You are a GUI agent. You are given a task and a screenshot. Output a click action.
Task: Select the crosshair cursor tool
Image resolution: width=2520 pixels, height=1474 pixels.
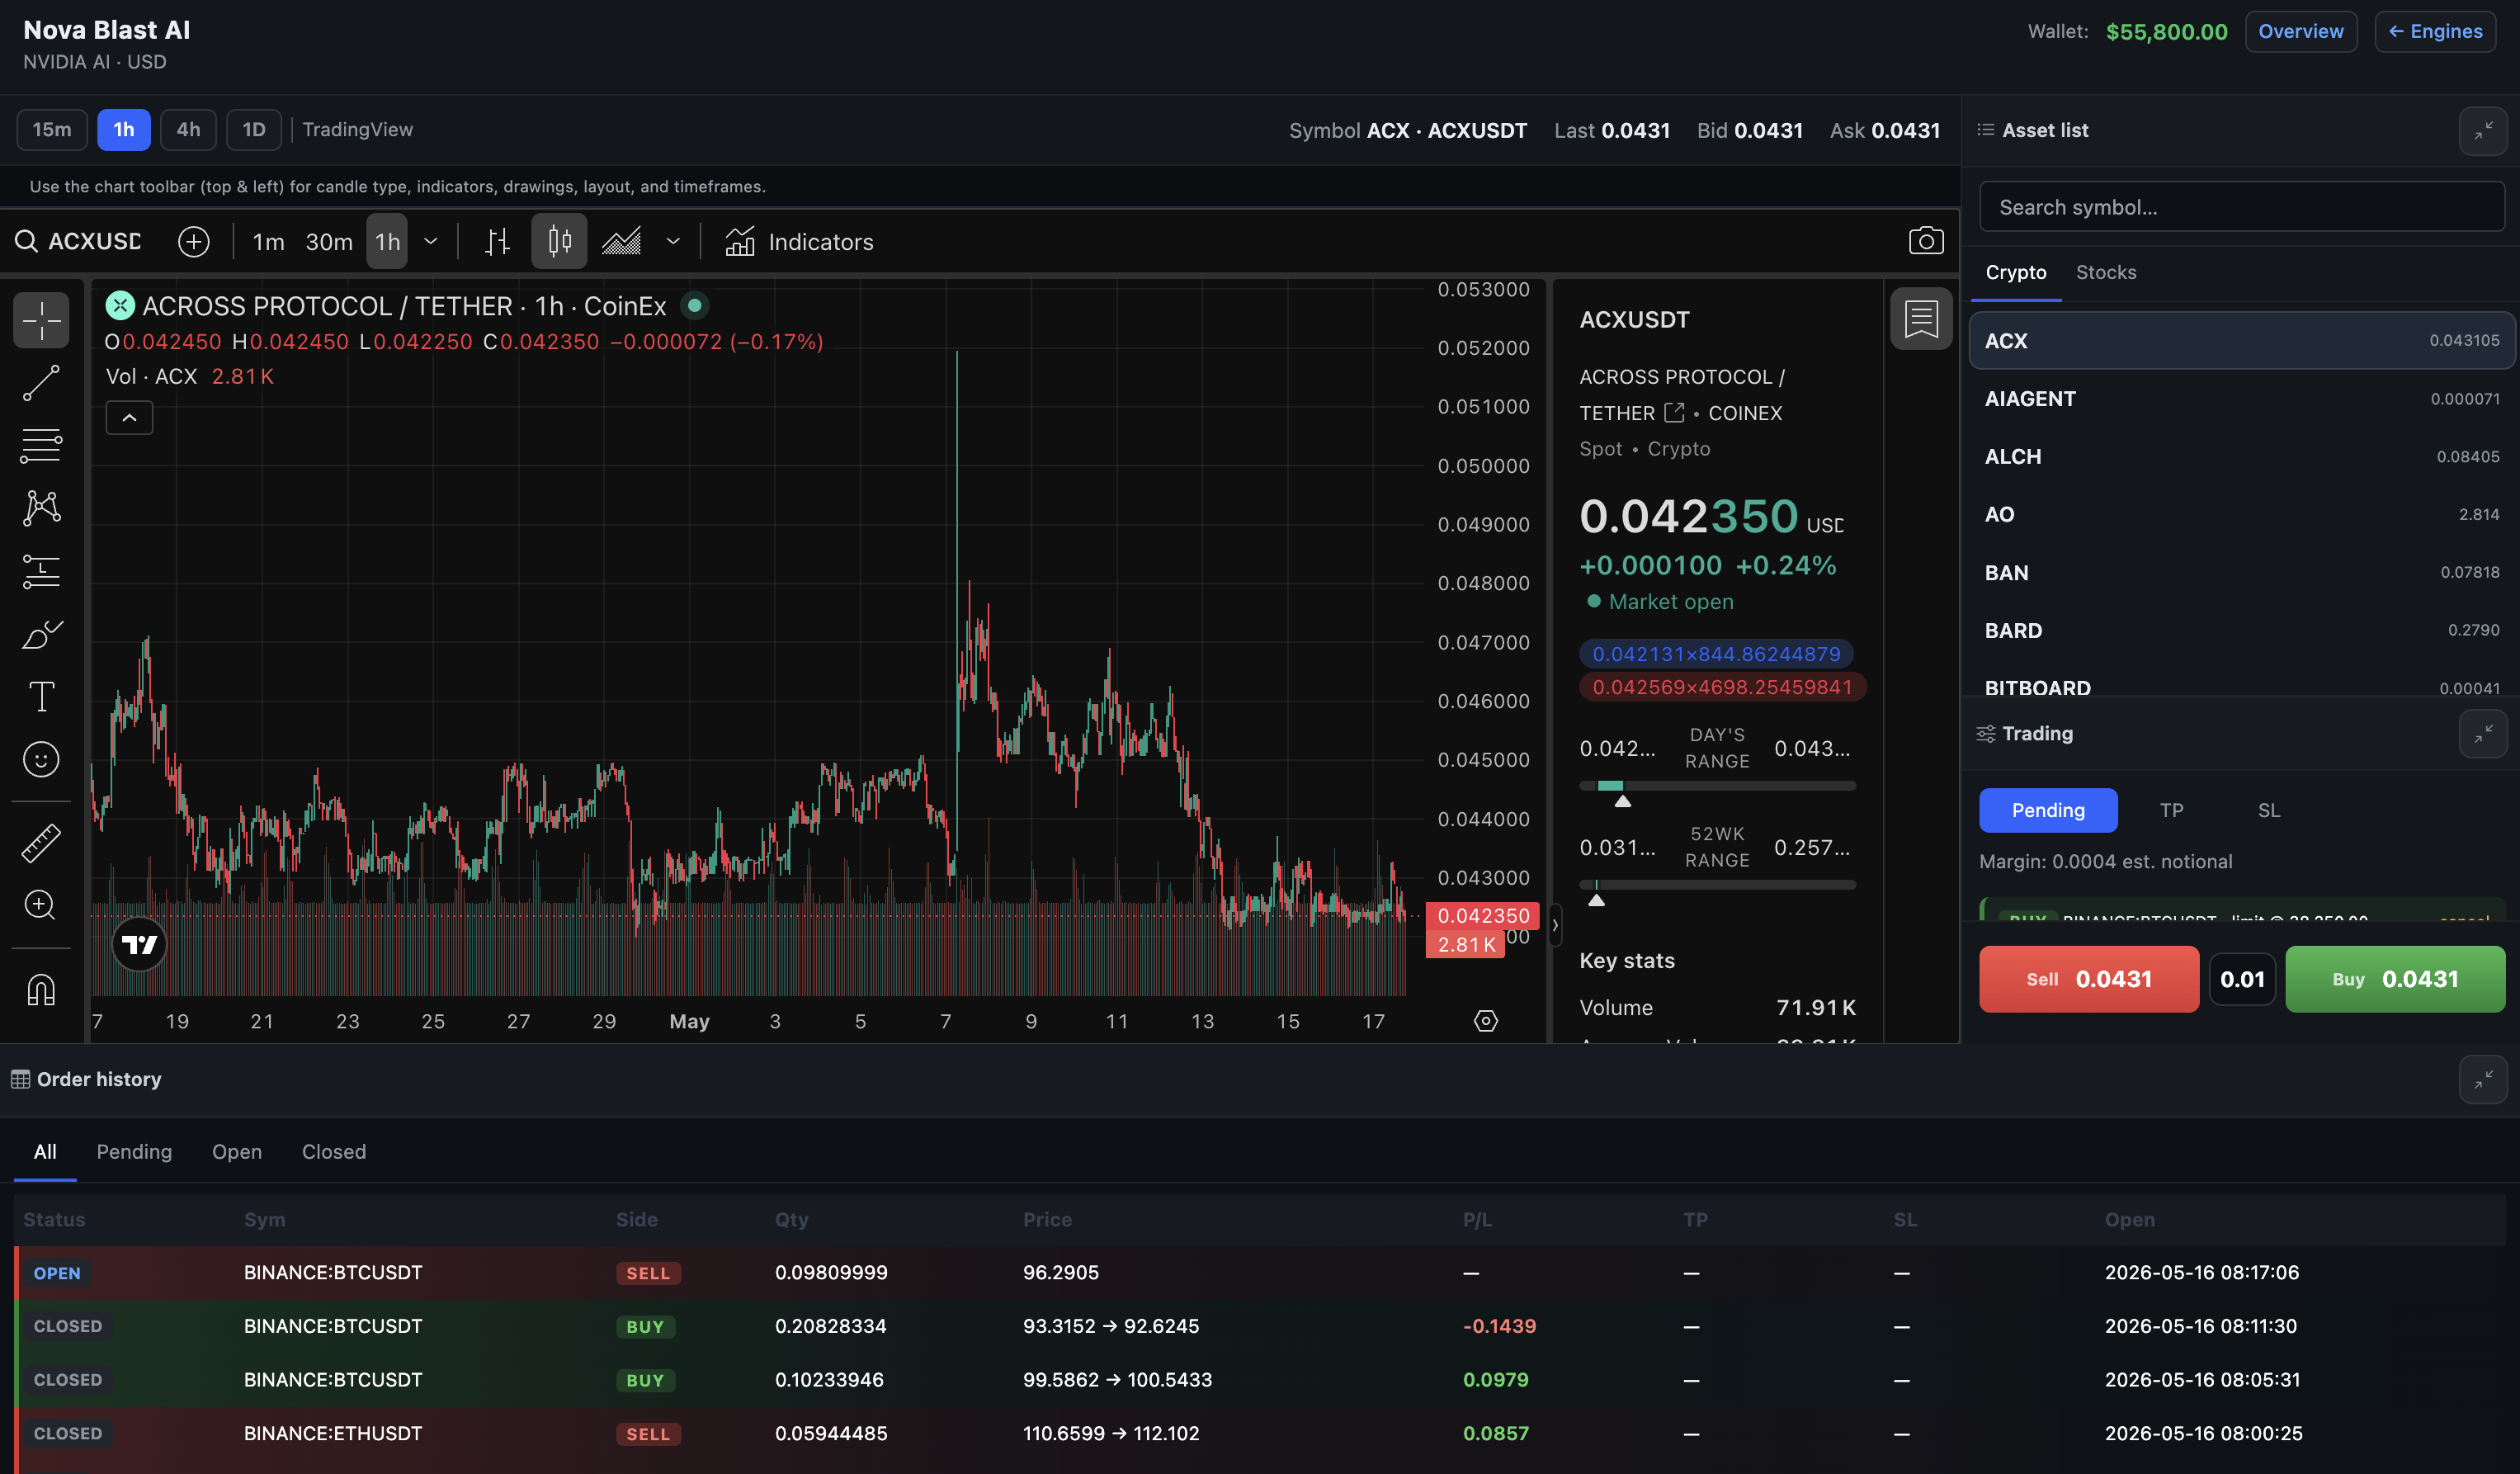41,320
